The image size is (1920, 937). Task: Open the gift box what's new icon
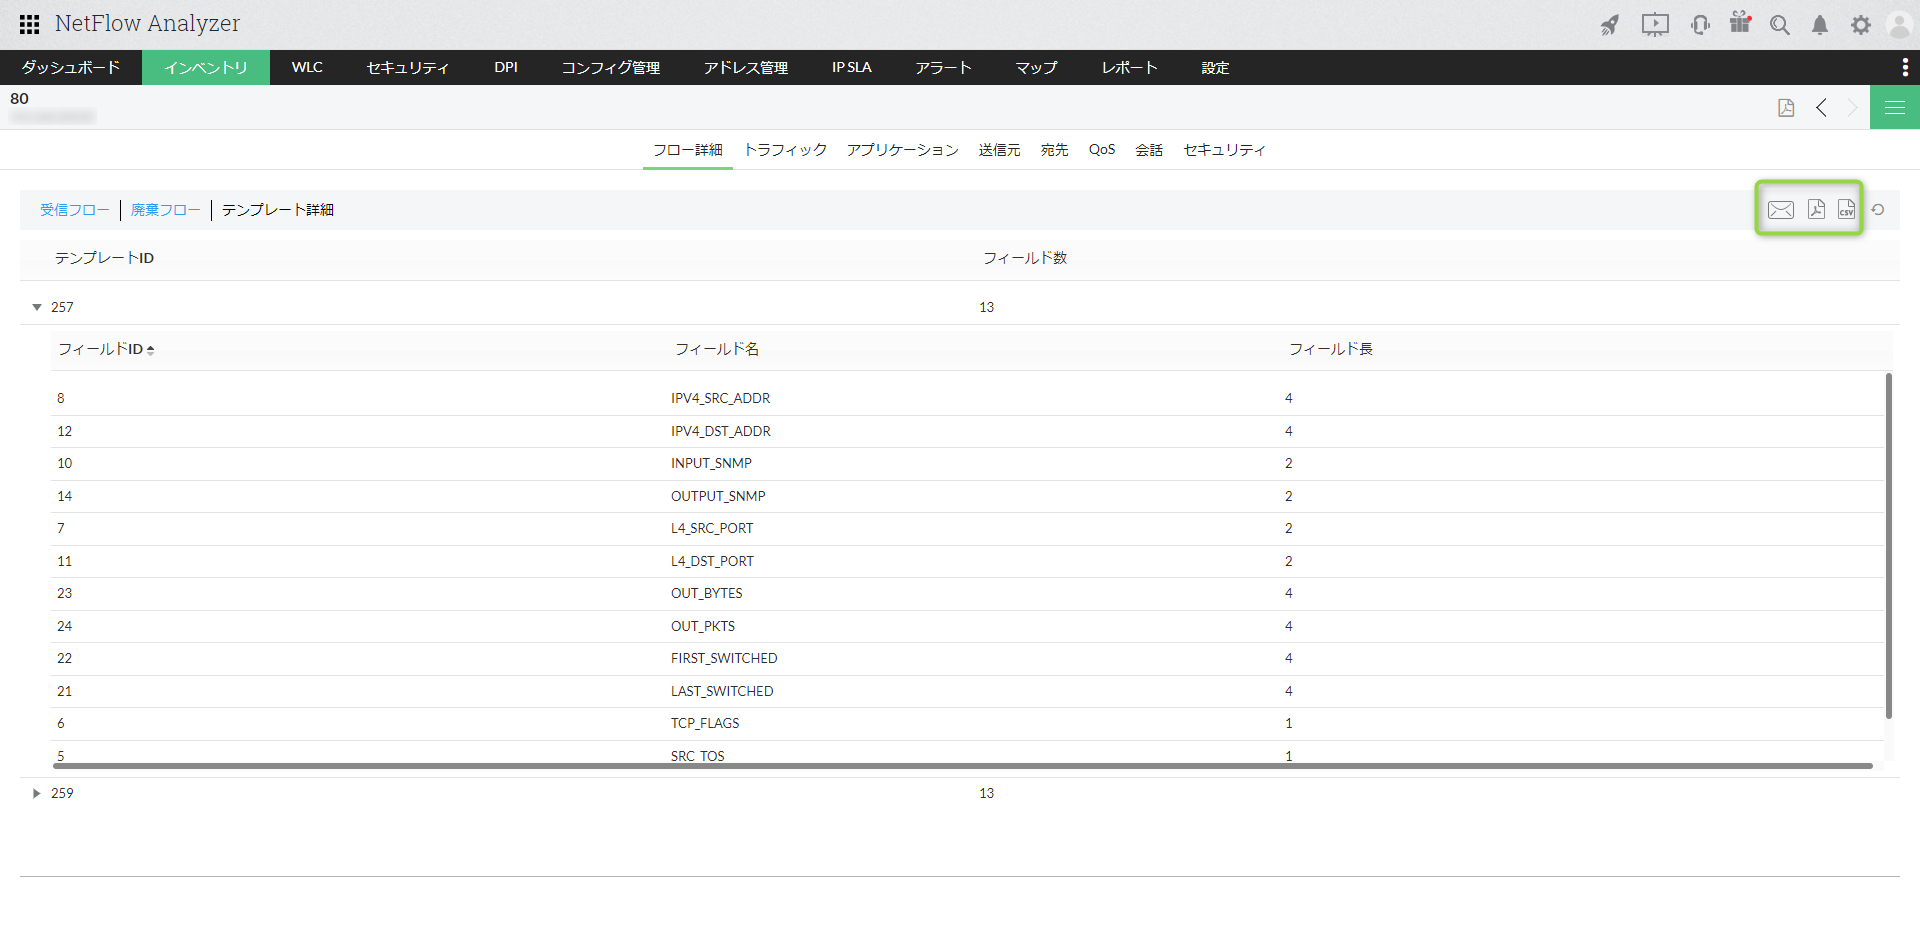[x=1740, y=23]
